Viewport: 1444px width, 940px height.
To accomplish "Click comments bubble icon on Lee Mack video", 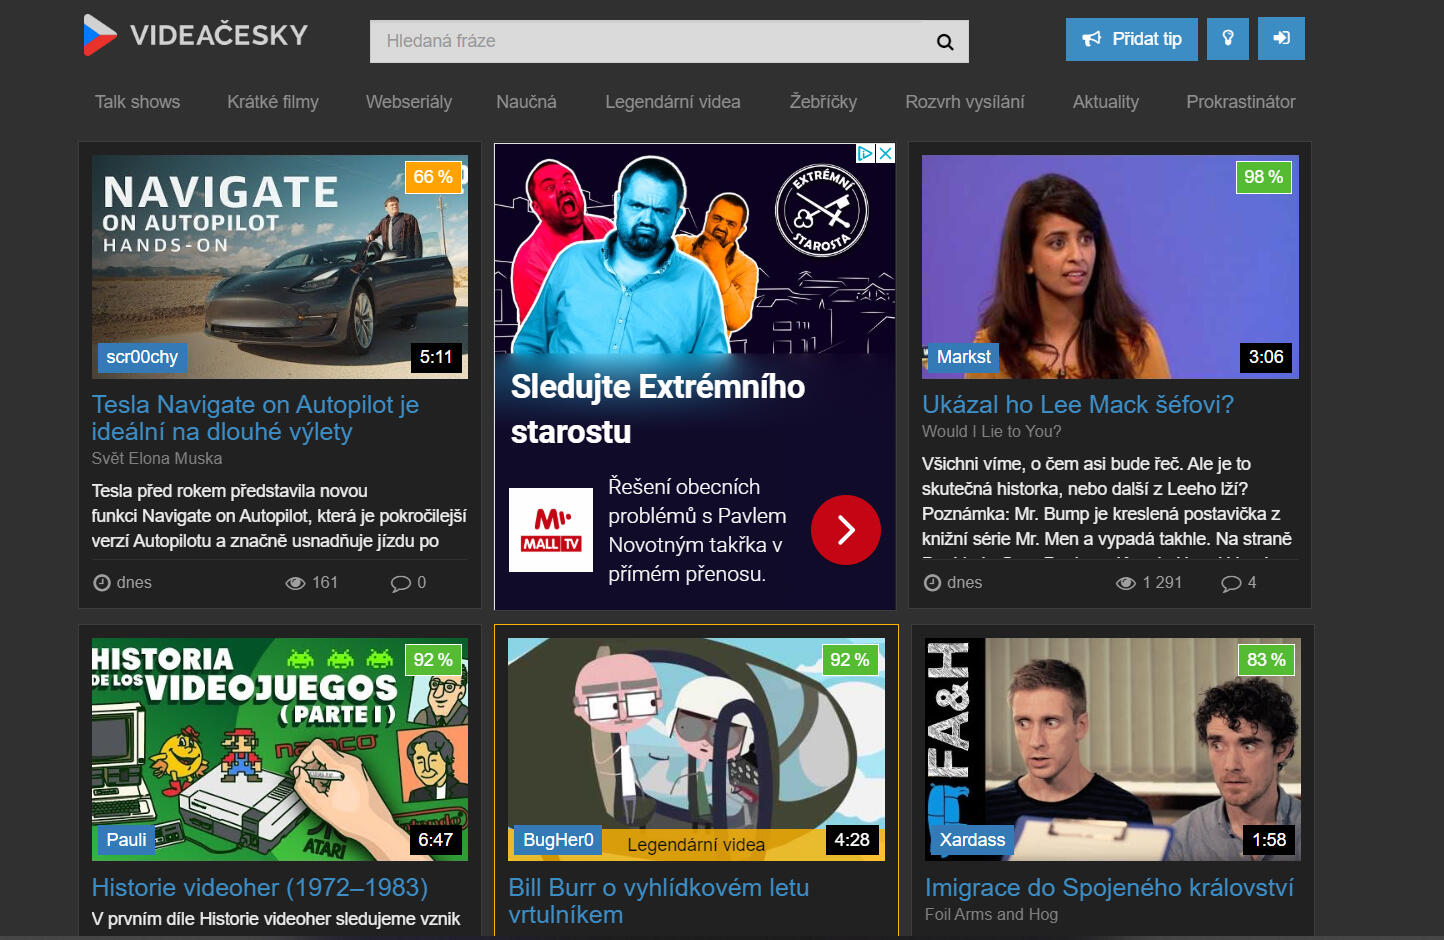I will 1231,583.
